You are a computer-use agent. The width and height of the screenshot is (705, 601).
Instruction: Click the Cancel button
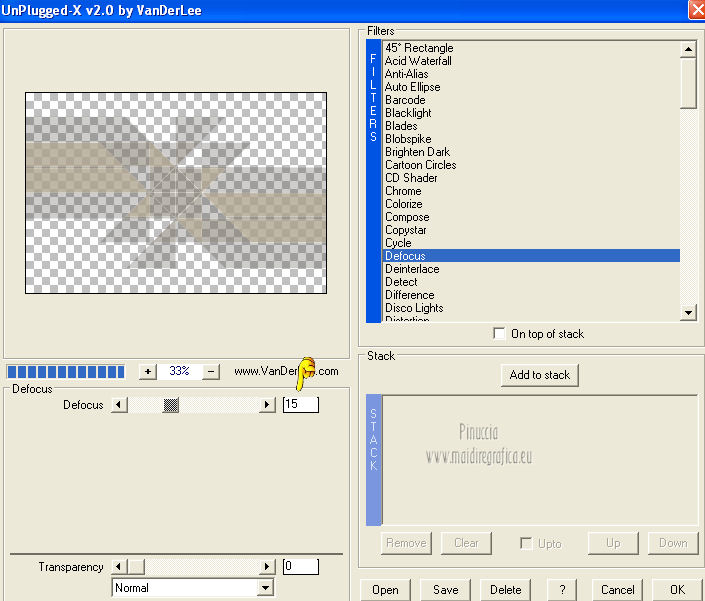(x=617, y=590)
